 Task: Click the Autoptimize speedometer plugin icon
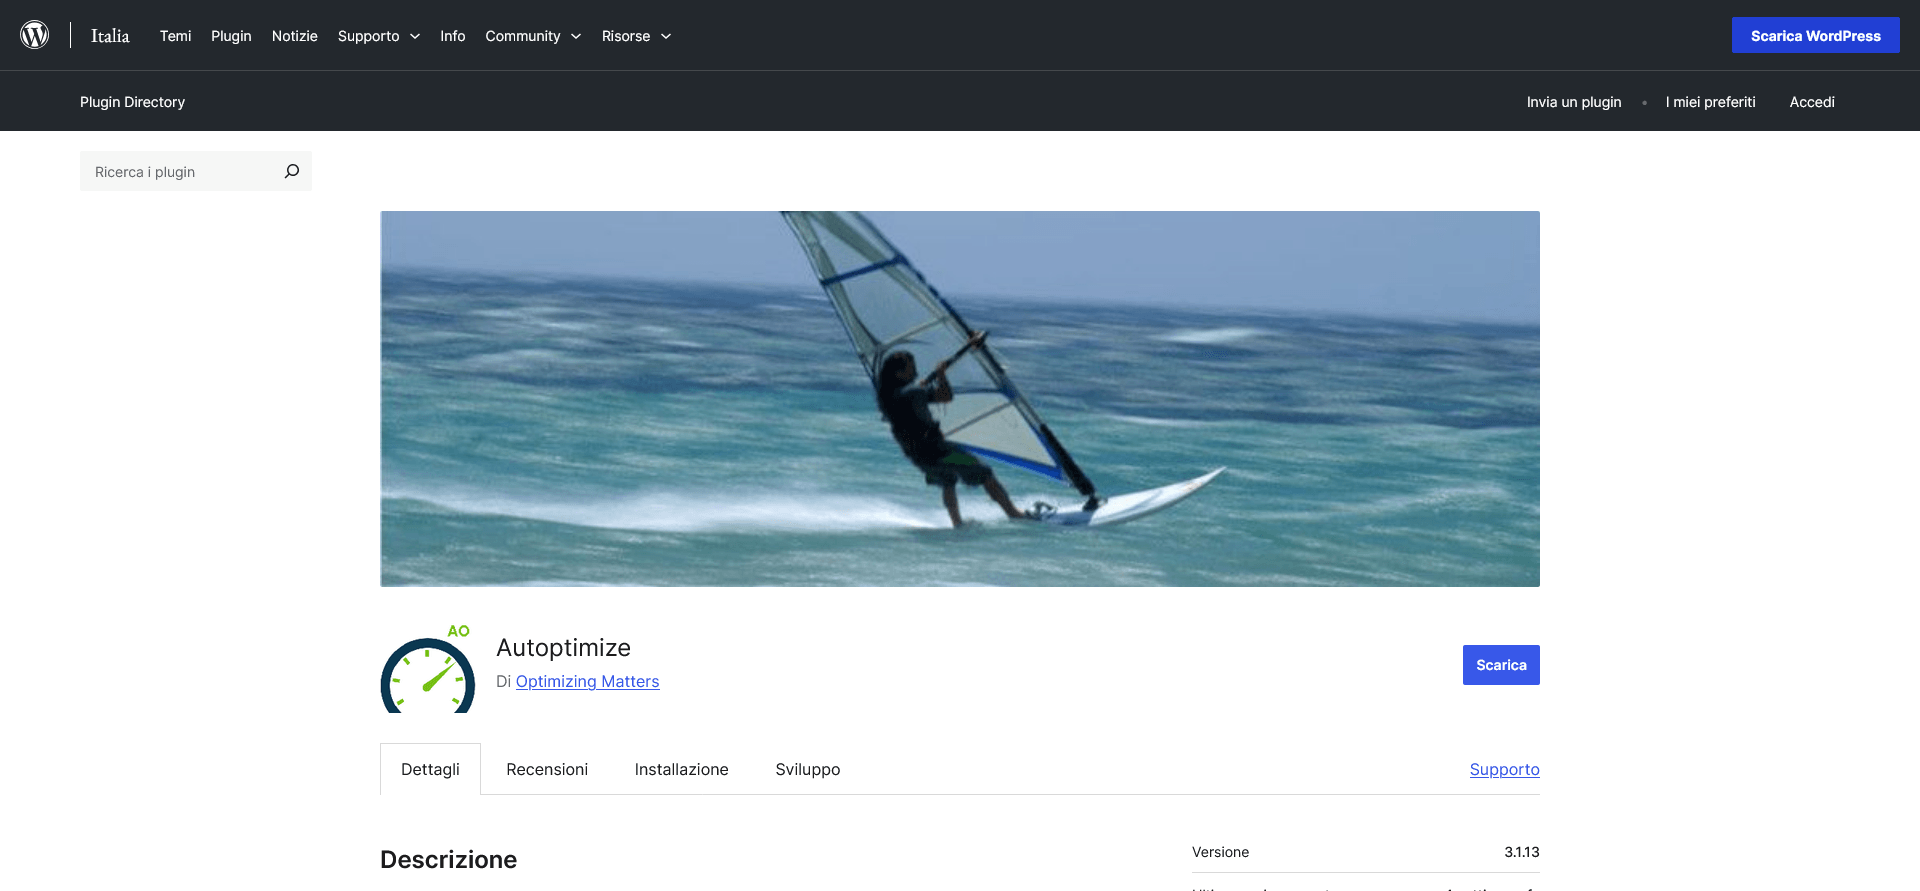click(428, 668)
